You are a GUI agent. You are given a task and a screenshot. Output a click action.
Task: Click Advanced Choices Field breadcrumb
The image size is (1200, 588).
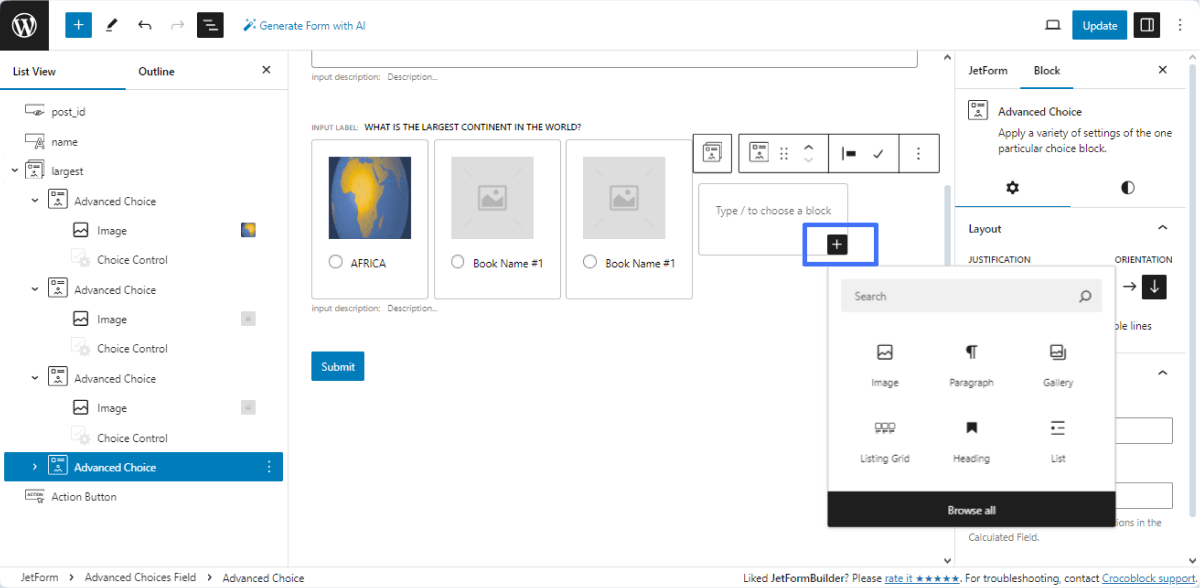[140, 578]
